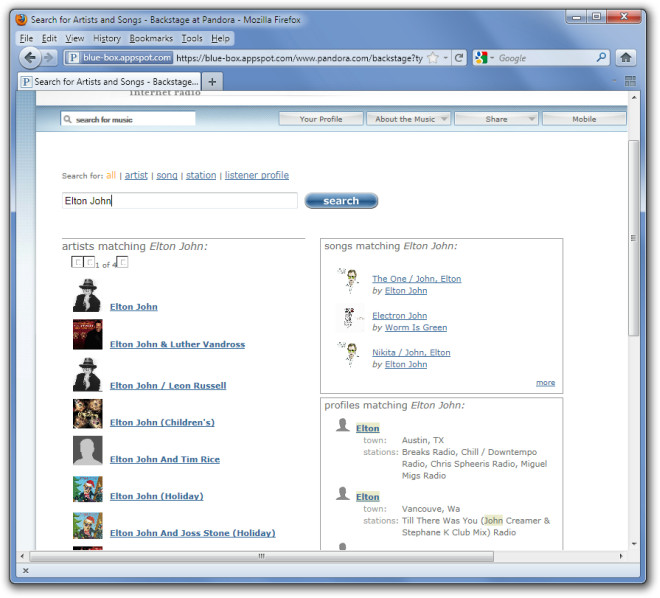660x598 pixels.
Task: Go to next artists page arrow
Action: 122,262
